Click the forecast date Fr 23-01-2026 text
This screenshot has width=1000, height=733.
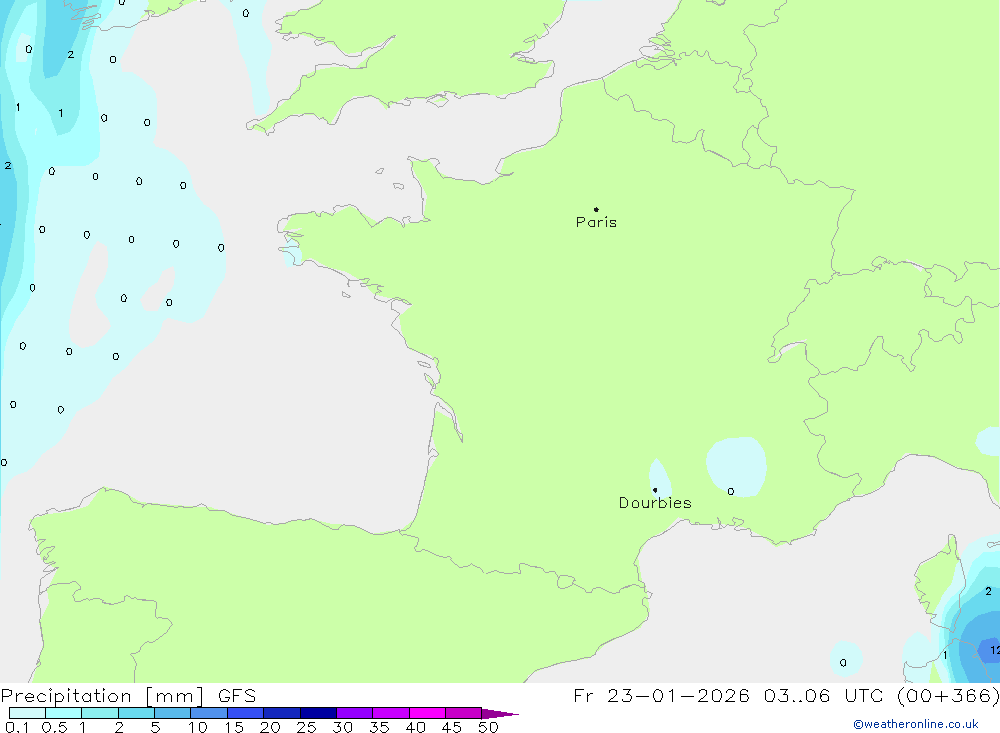pyautogui.click(x=661, y=695)
